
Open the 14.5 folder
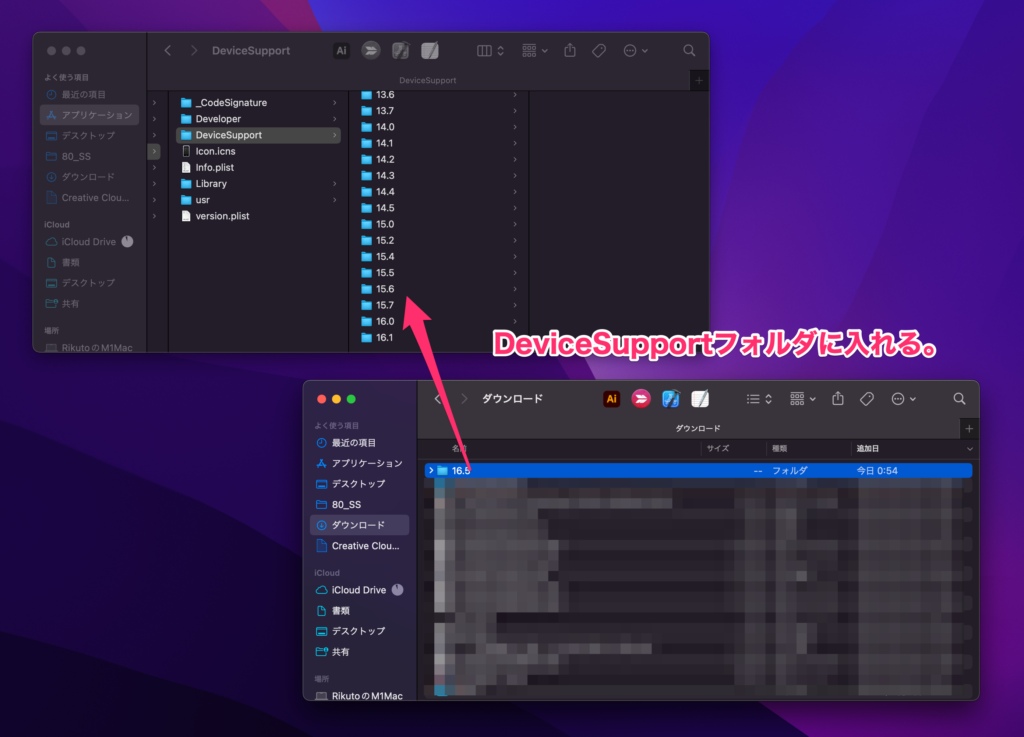[439, 208]
